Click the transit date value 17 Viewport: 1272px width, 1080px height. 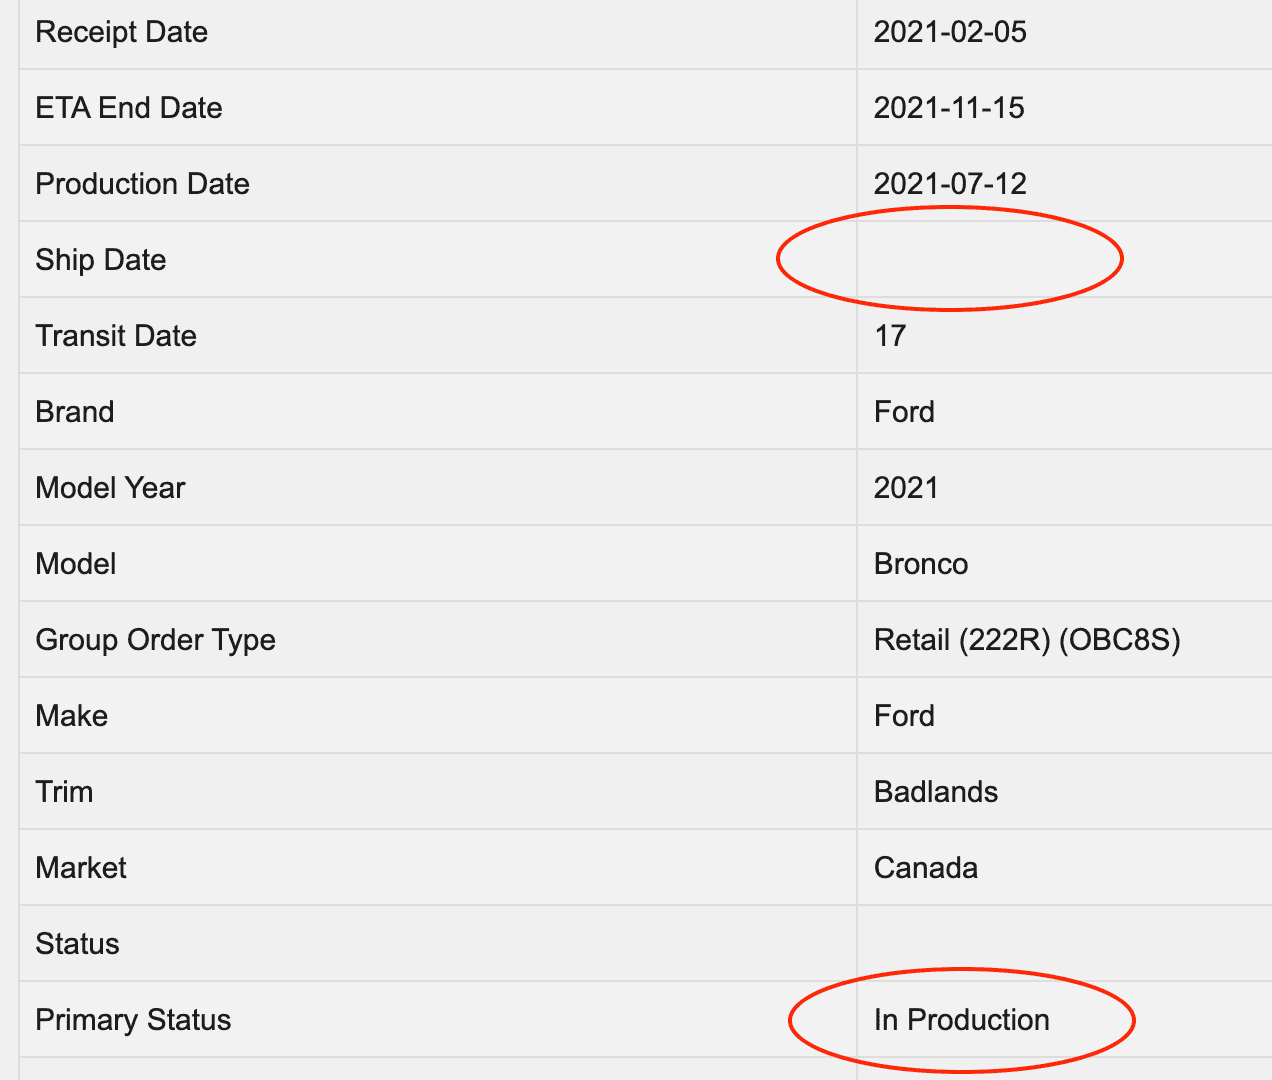pyautogui.click(x=890, y=336)
